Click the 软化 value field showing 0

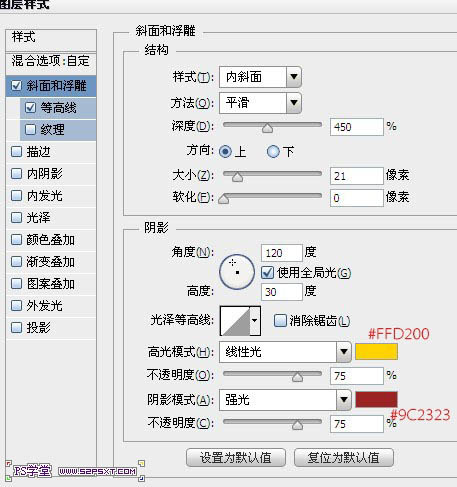tap(357, 198)
